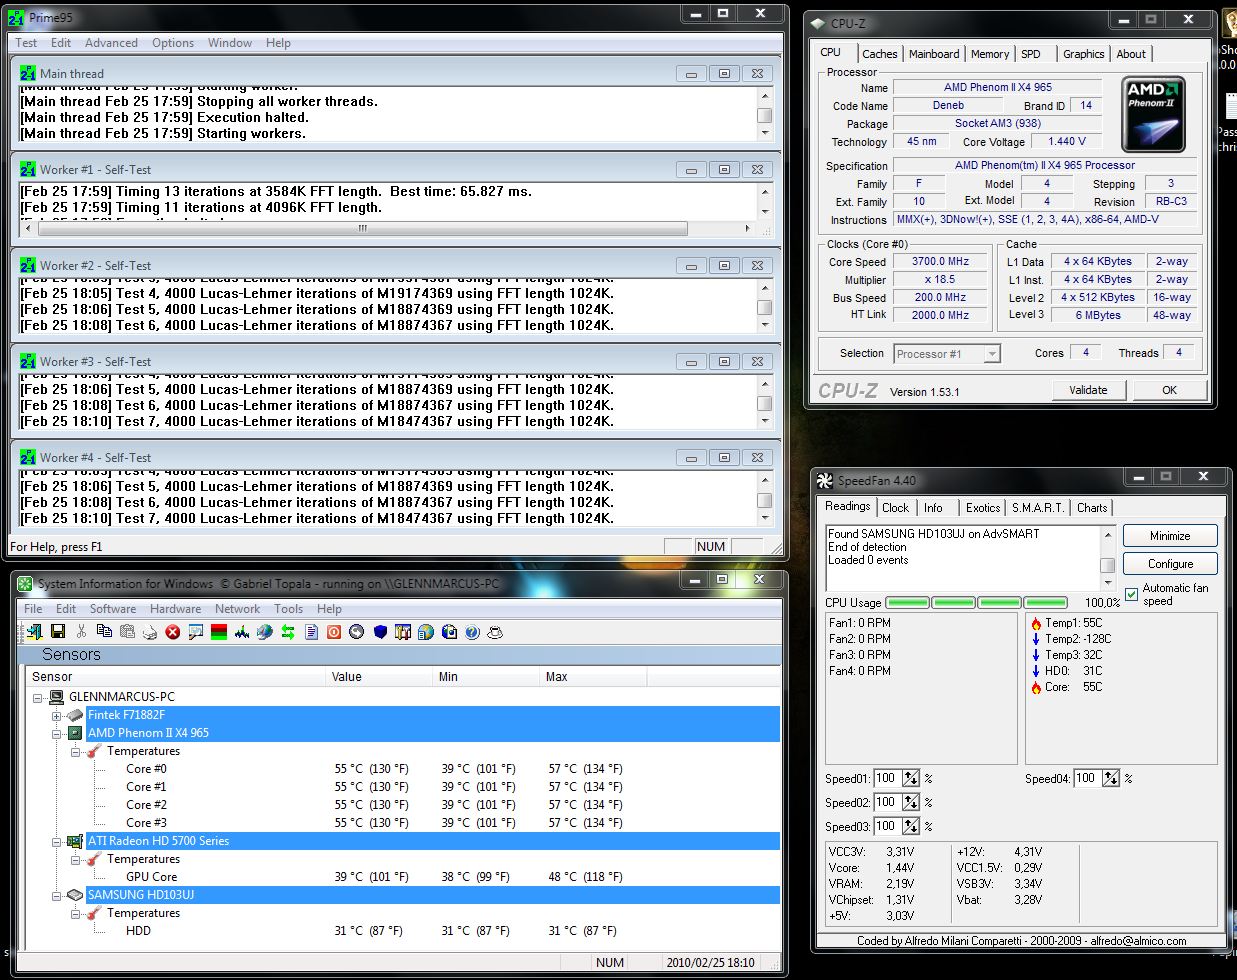Collapse the AMD Phenom II X4 965 node
Screen dimensions: 1237x980
(x=57, y=733)
